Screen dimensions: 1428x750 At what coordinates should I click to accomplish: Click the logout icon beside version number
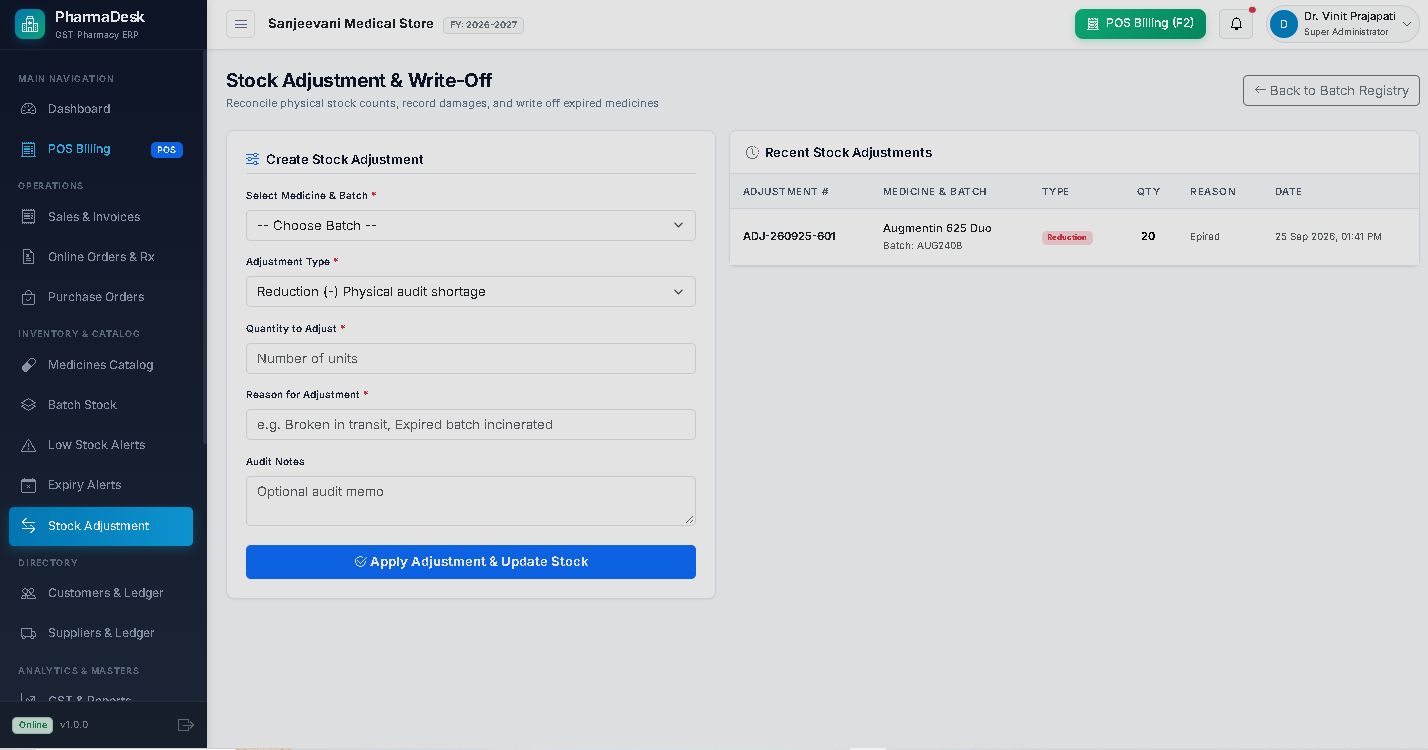(x=185, y=725)
